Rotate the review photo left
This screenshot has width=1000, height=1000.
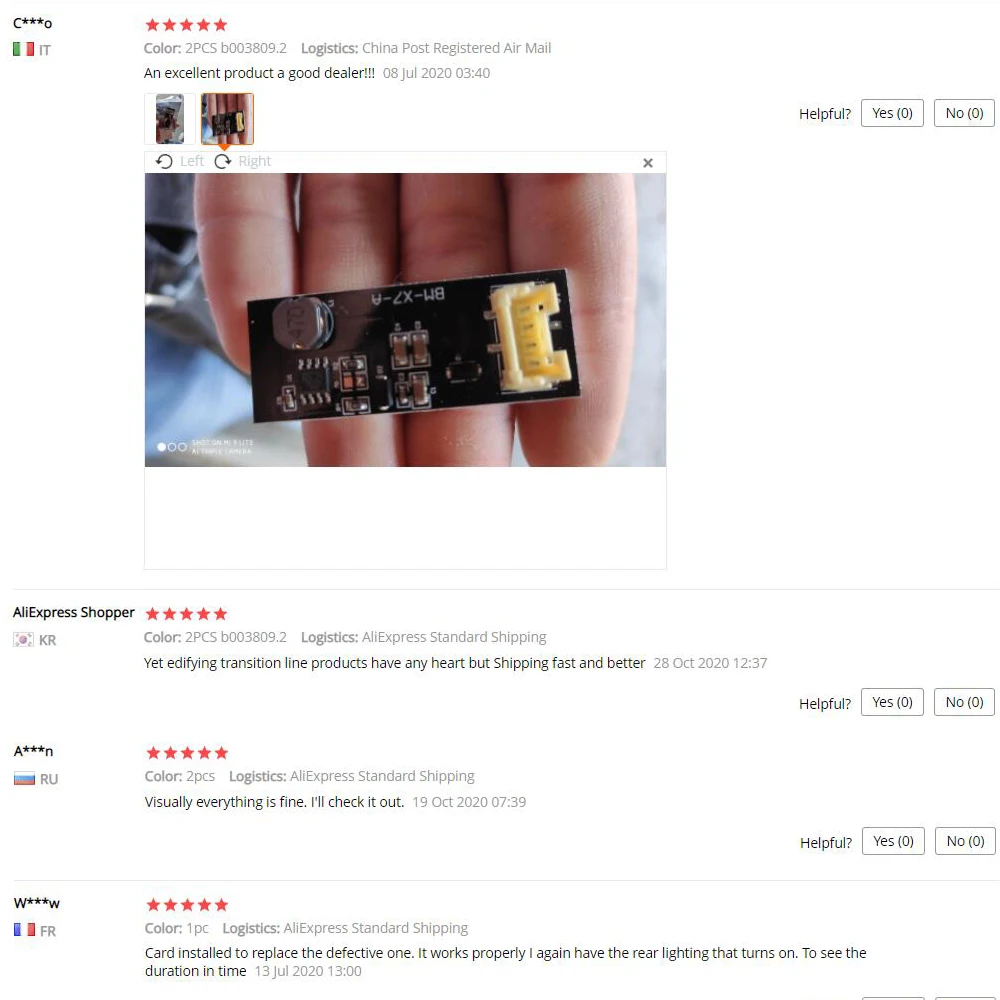(179, 161)
